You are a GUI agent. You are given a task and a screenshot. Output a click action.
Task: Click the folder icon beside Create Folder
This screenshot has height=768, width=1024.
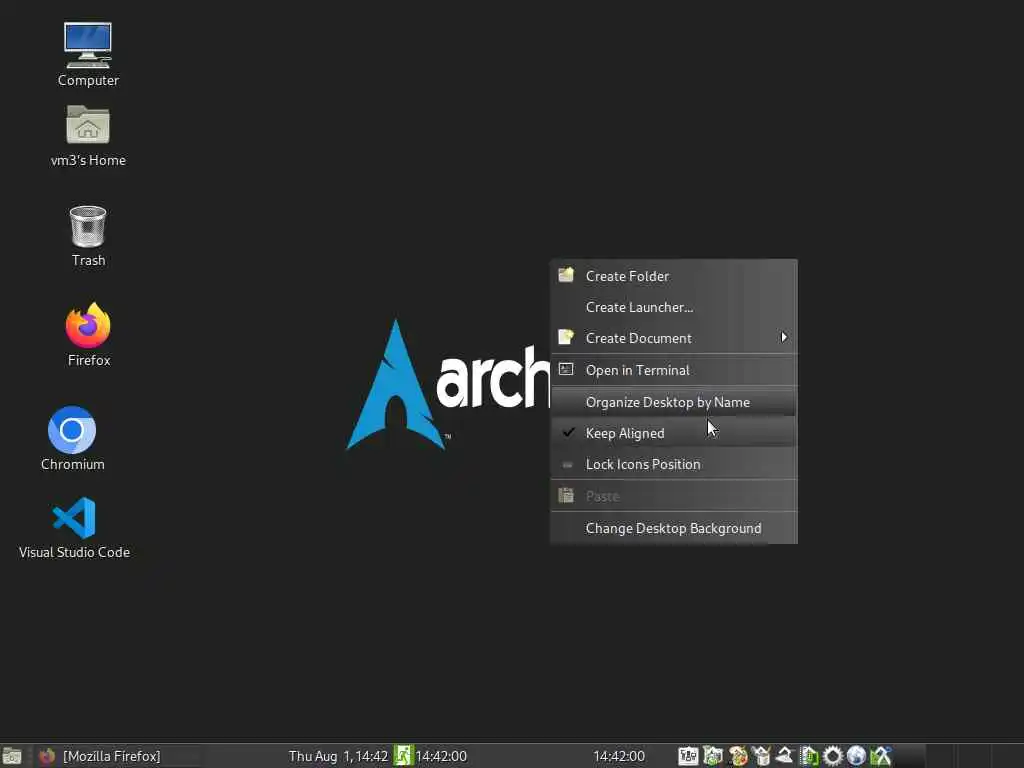[x=566, y=275]
